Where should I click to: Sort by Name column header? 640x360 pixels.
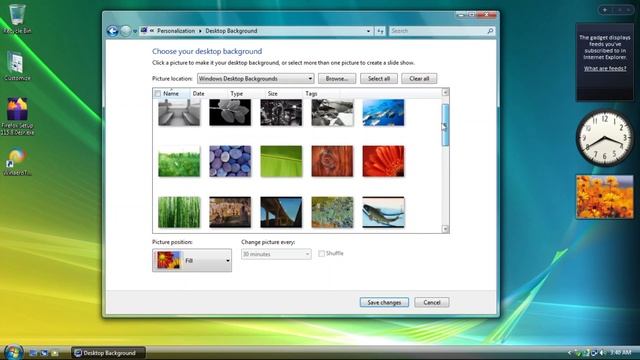pos(171,94)
